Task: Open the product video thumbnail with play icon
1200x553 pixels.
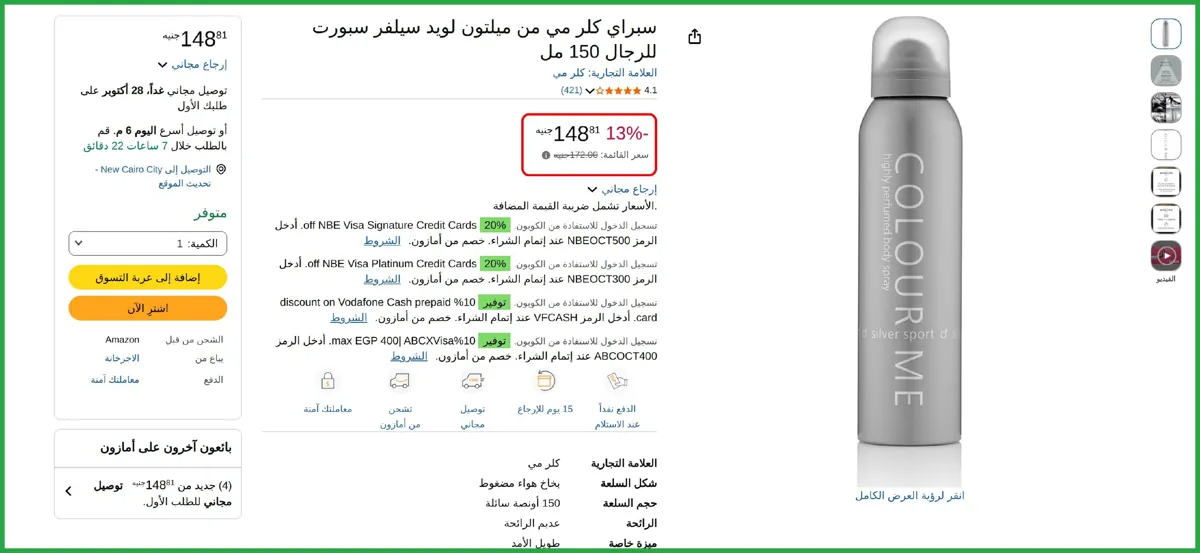Action: (x=1166, y=256)
